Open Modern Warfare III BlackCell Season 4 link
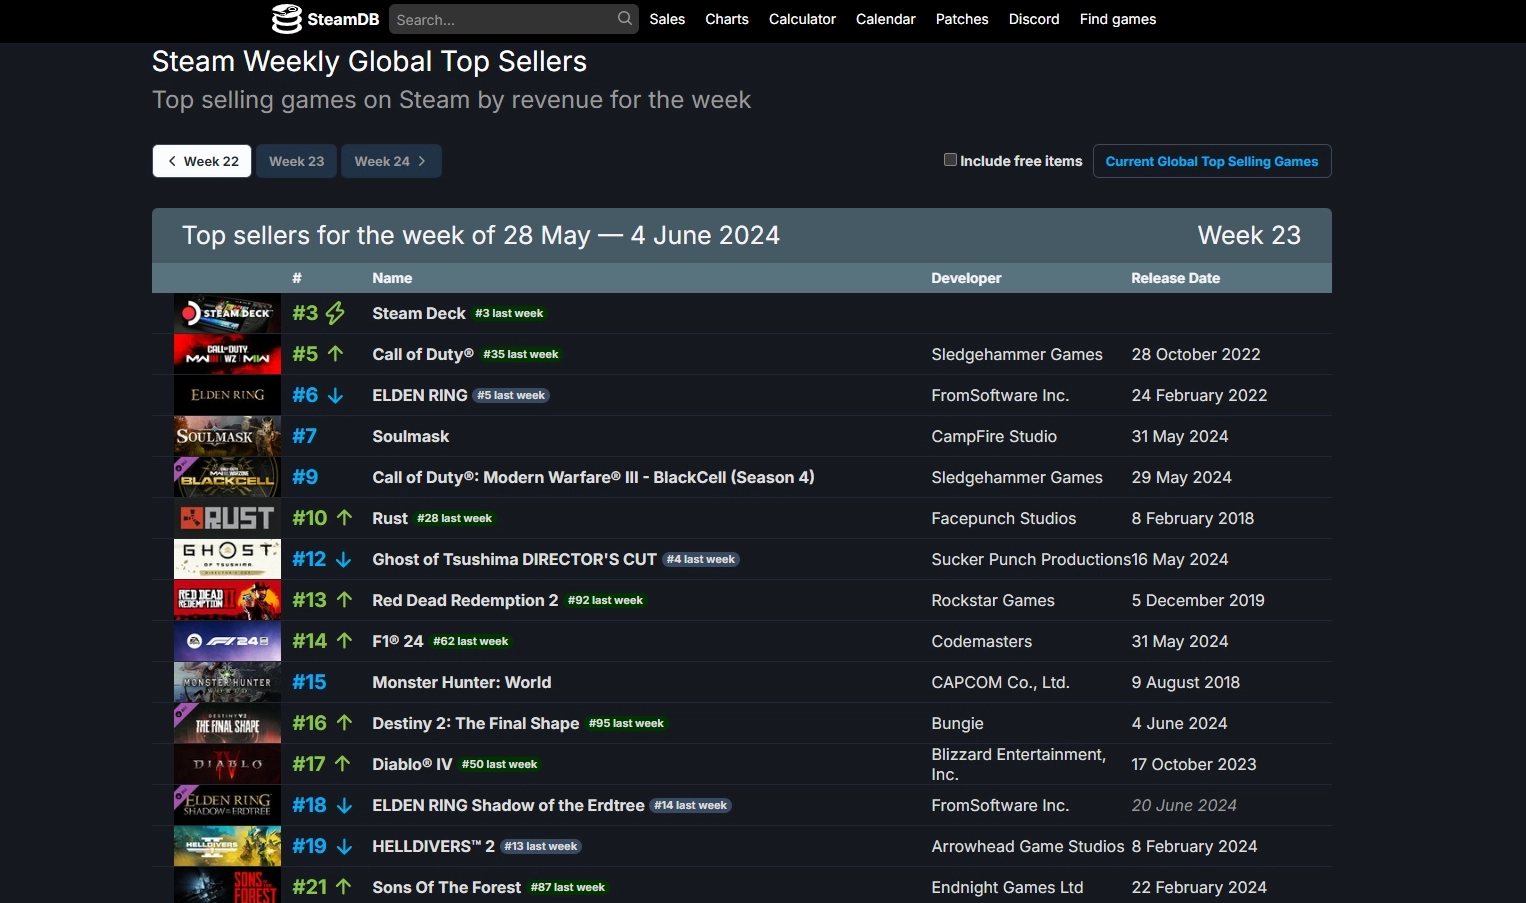1526x903 pixels. click(x=593, y=477)
